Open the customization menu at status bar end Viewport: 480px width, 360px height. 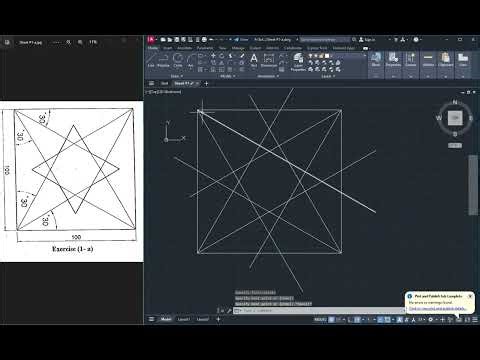click(x=475, y=319)
